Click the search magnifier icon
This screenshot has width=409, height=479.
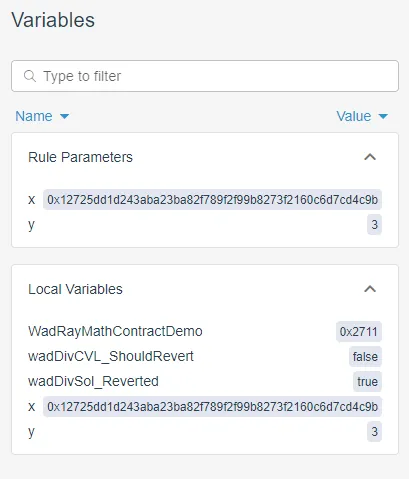pos(30,76)
